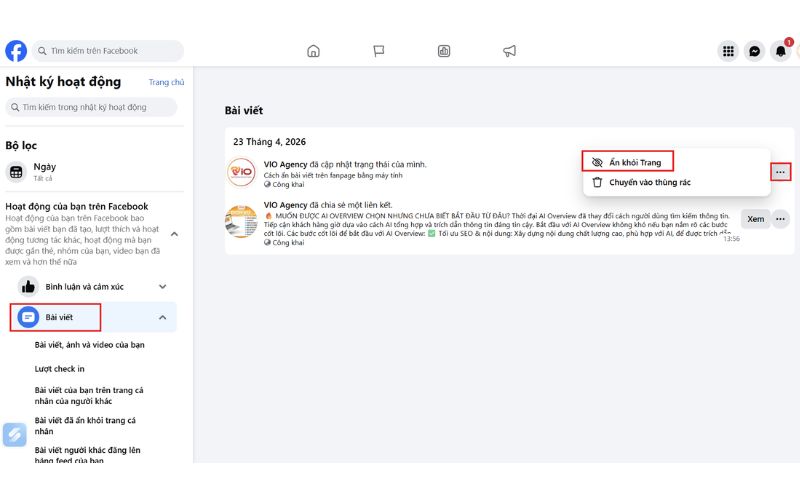Click the crossed-eye hide icon in the popup menu
The width and height of the screenshot is (800, 500).
[x=597, y=162]
